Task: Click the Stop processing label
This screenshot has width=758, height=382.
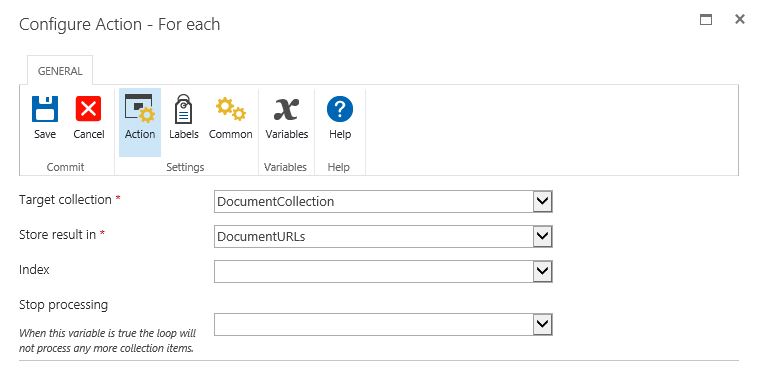Action: pyautogui.click(x=63, y=305)
